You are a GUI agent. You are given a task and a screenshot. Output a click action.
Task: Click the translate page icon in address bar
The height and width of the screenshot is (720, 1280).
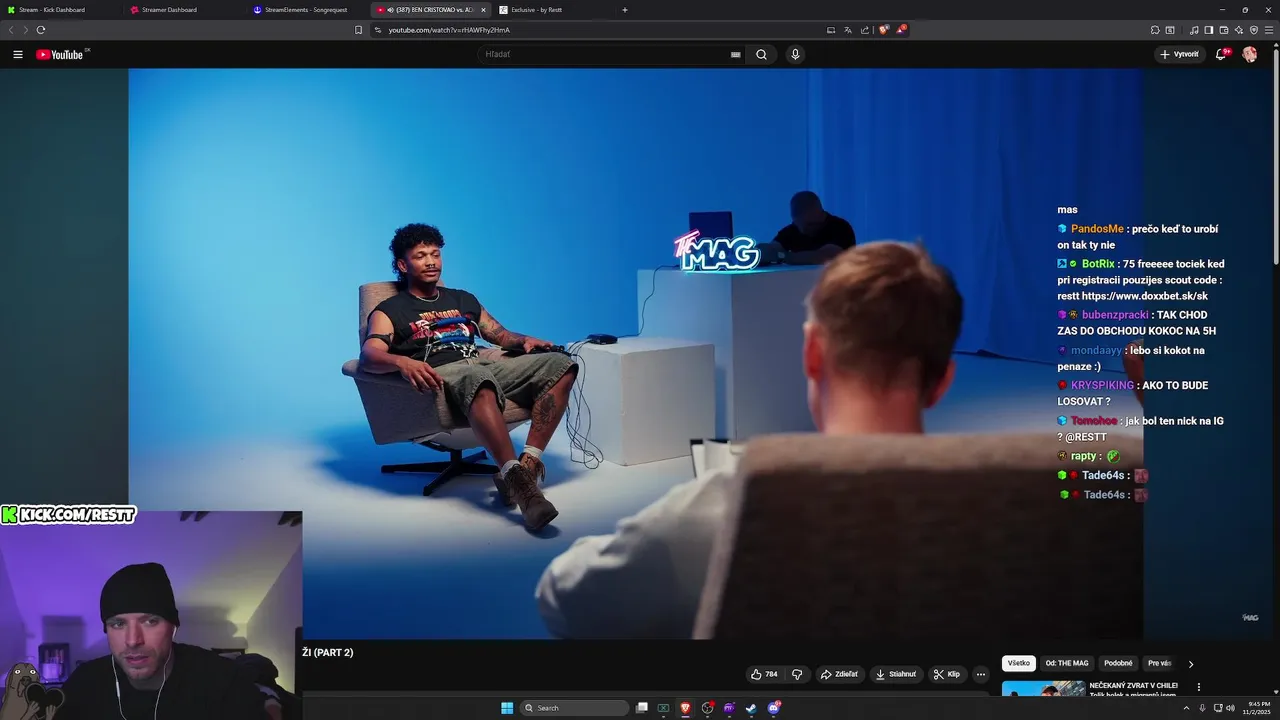[848, 30]
